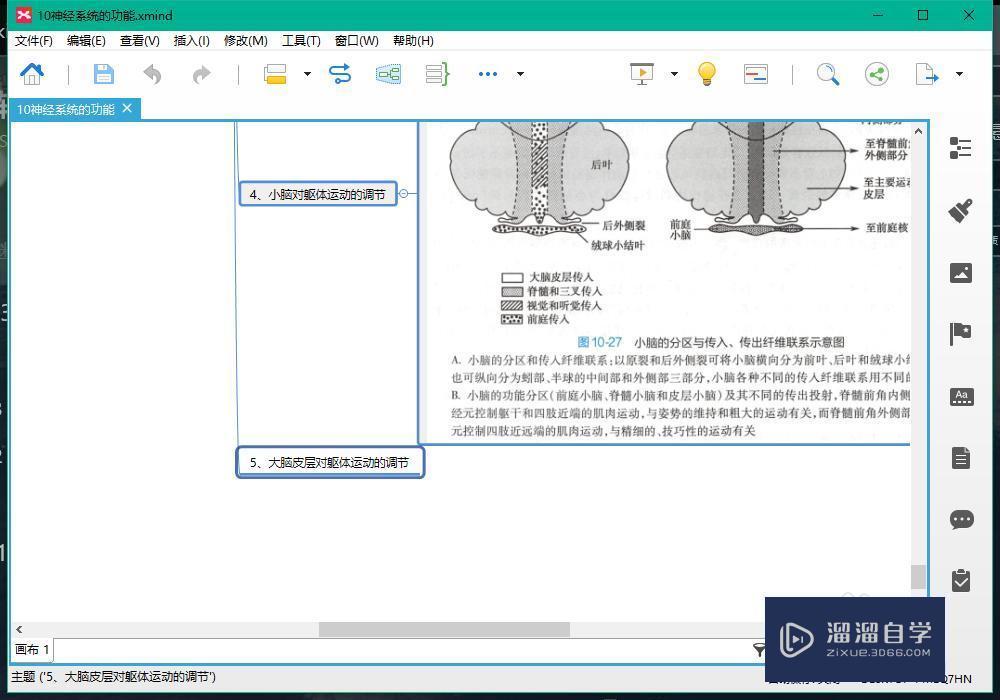
Task: Click the marker flag icon in sidebar
Action: point(961,334)
